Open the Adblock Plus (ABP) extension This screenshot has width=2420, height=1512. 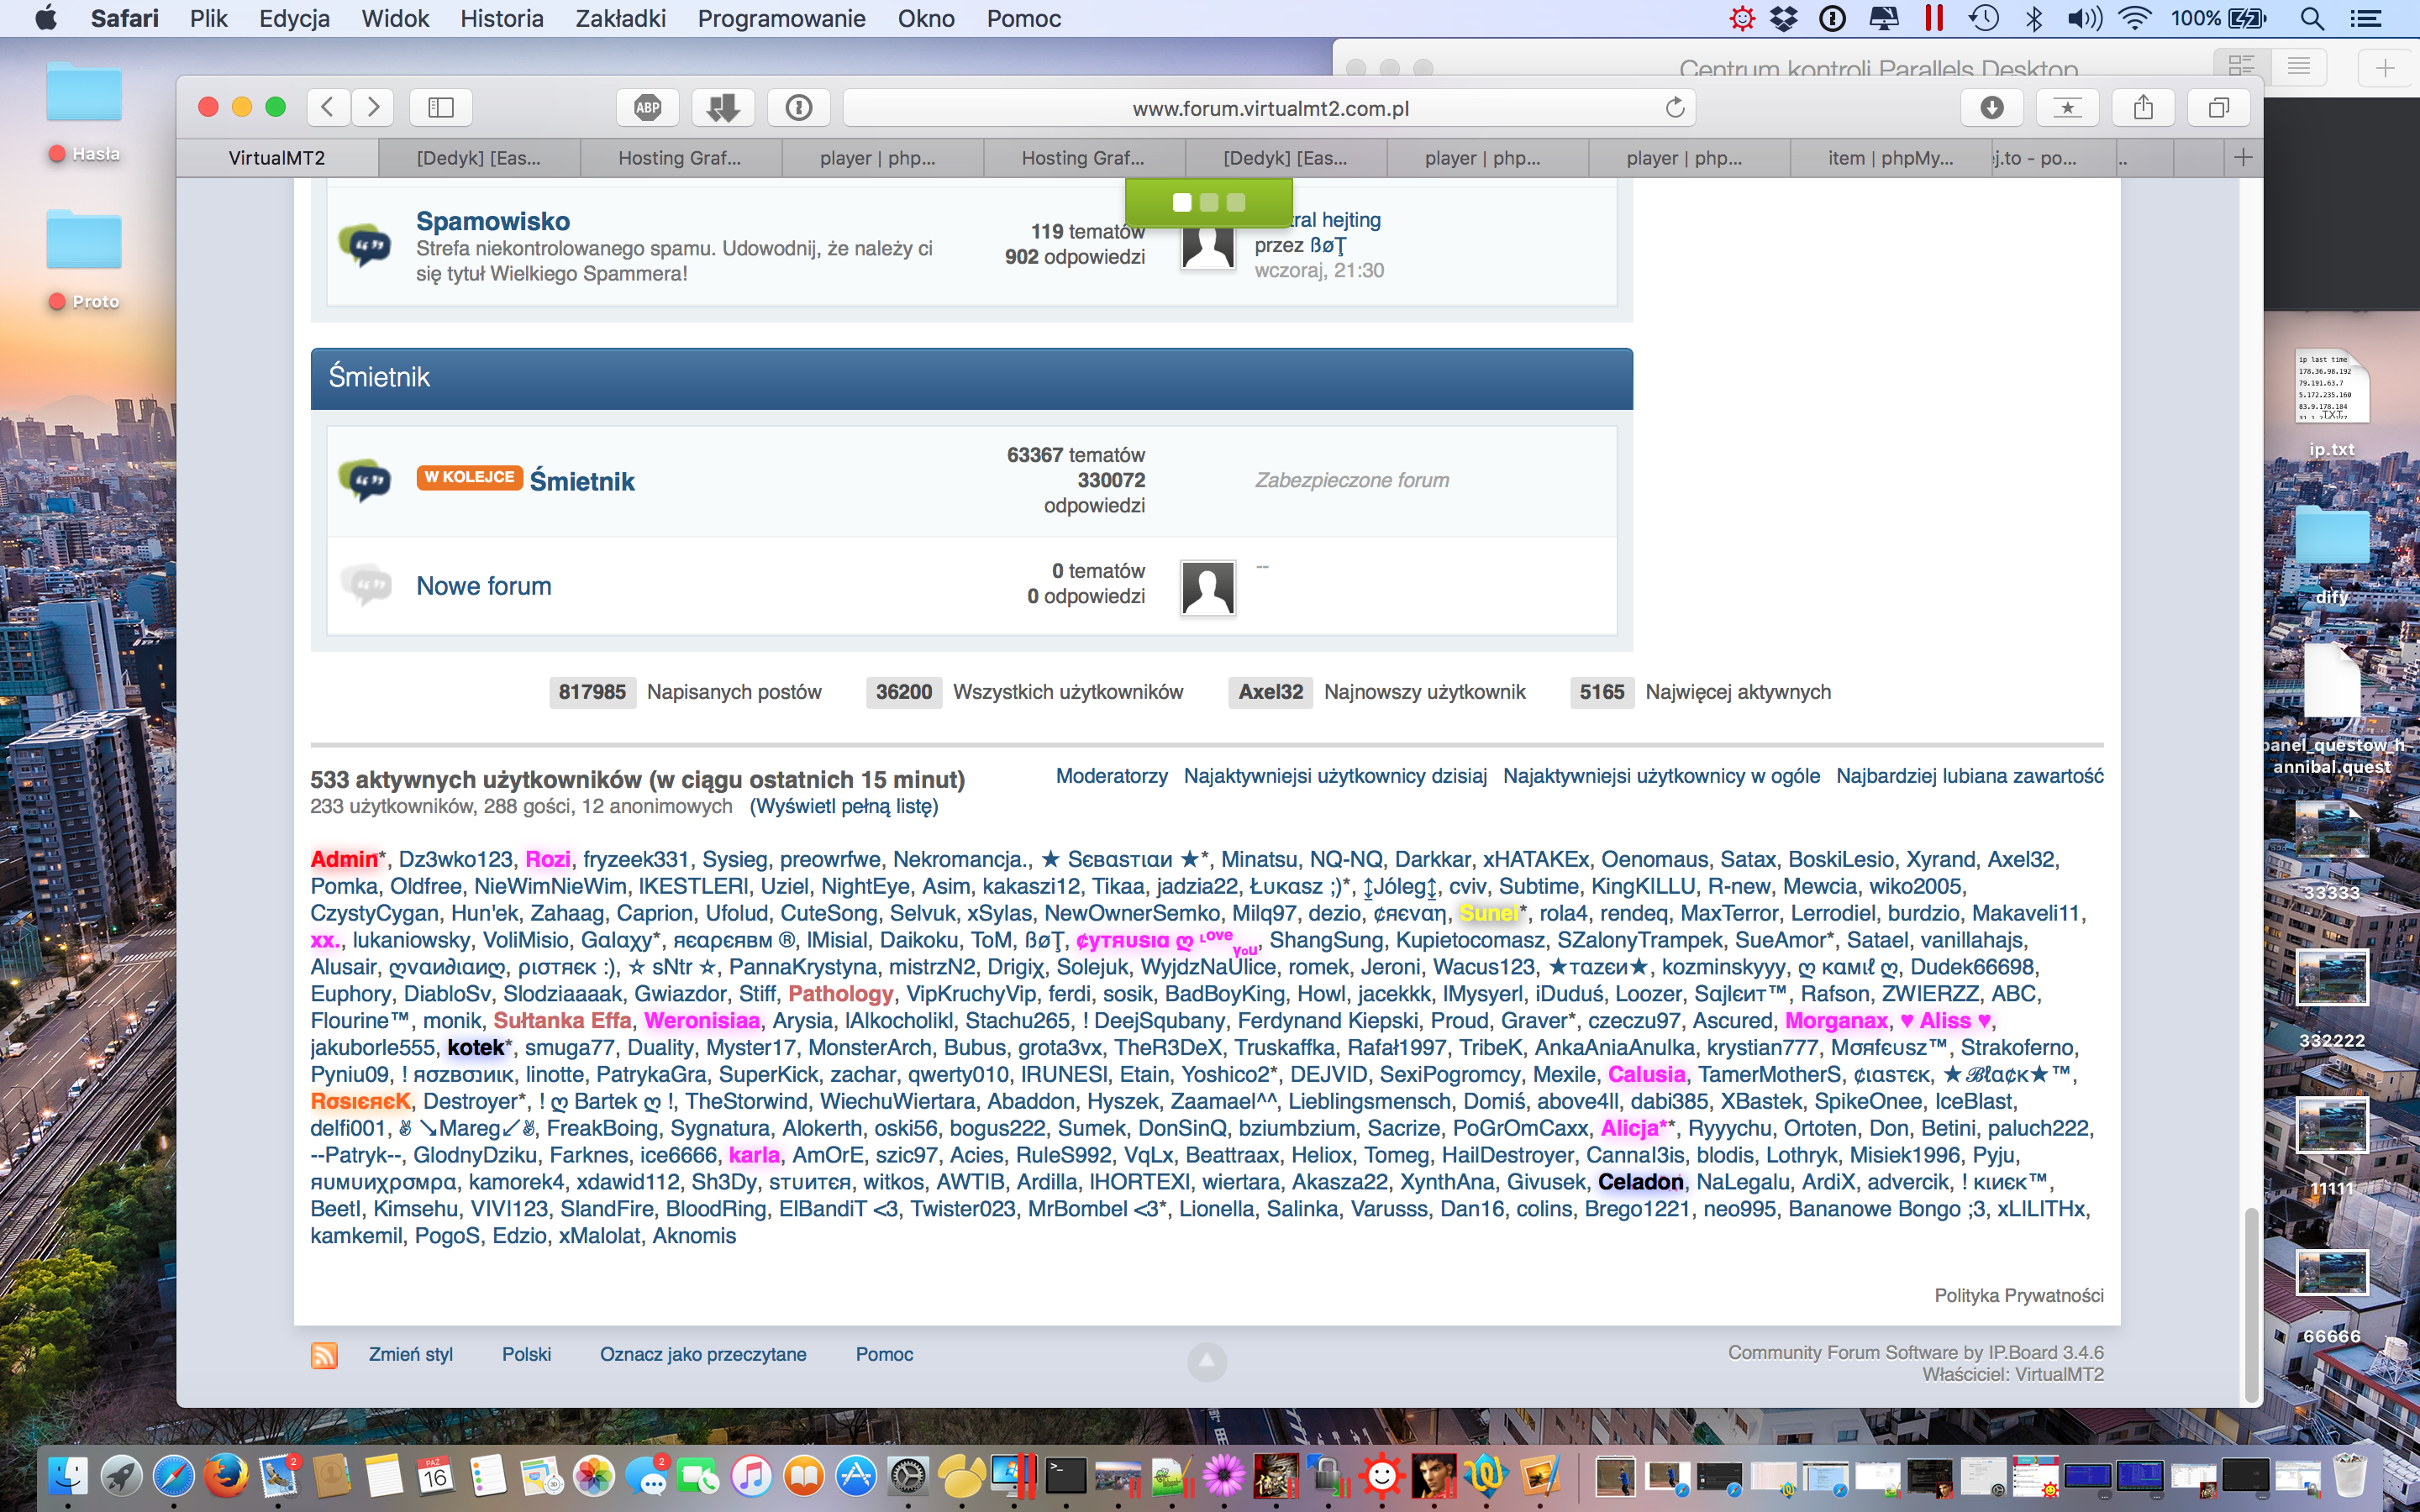(x=648, y=107)
